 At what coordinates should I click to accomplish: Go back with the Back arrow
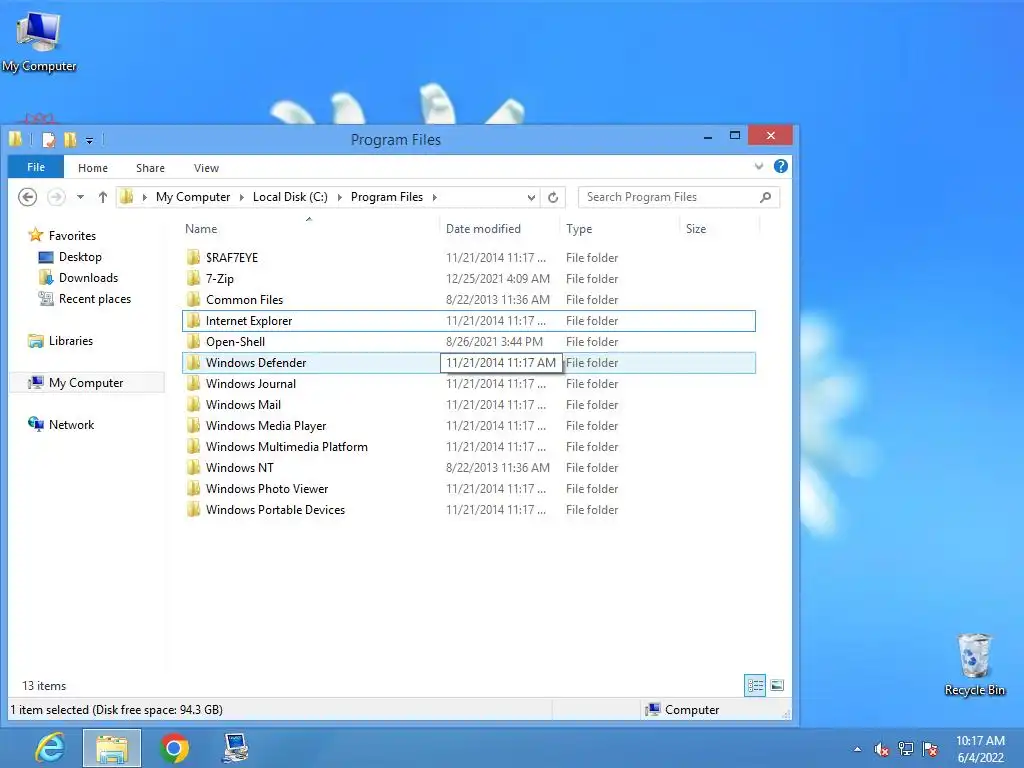[x=27, y=197]
